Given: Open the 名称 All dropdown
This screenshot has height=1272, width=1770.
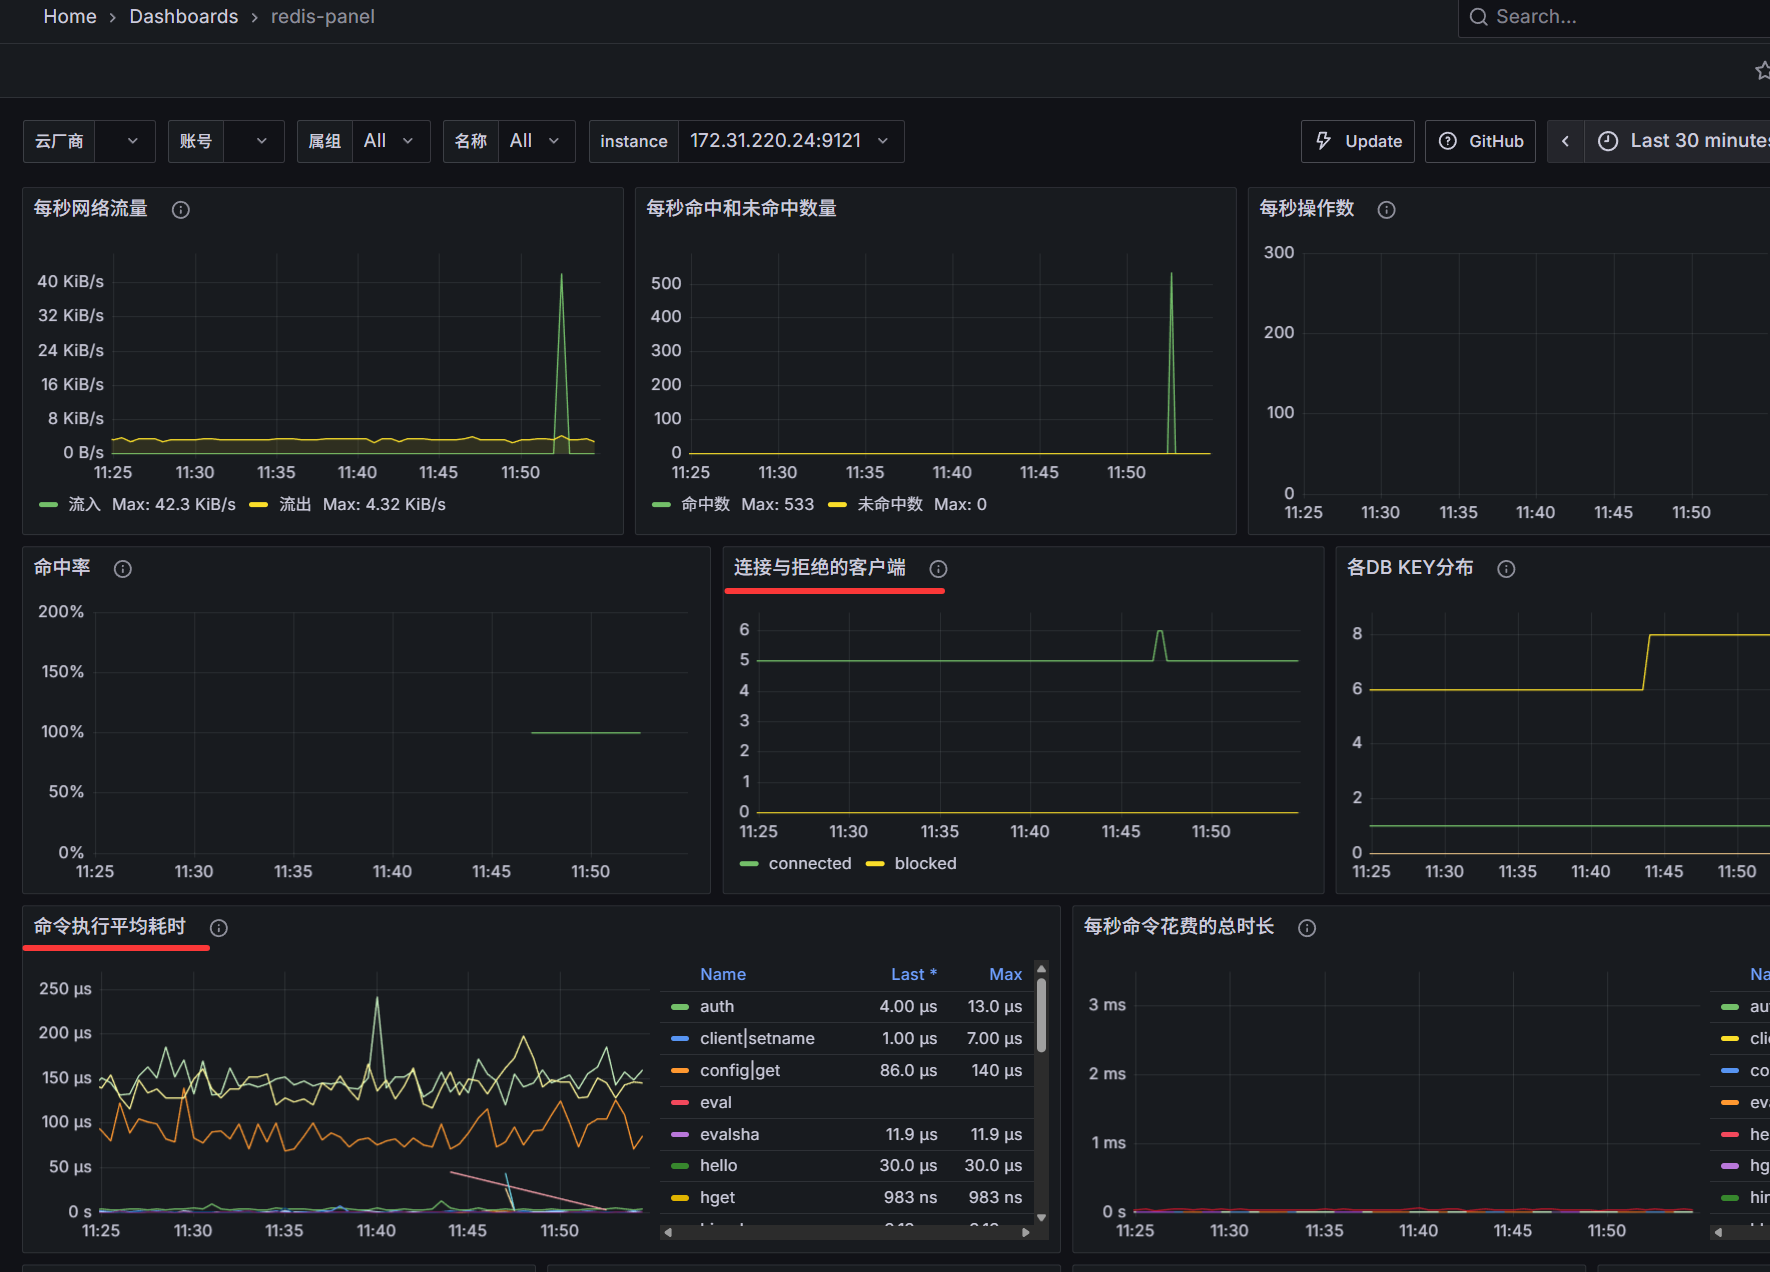Looking at the screenshot, I should tap(537, 141).
